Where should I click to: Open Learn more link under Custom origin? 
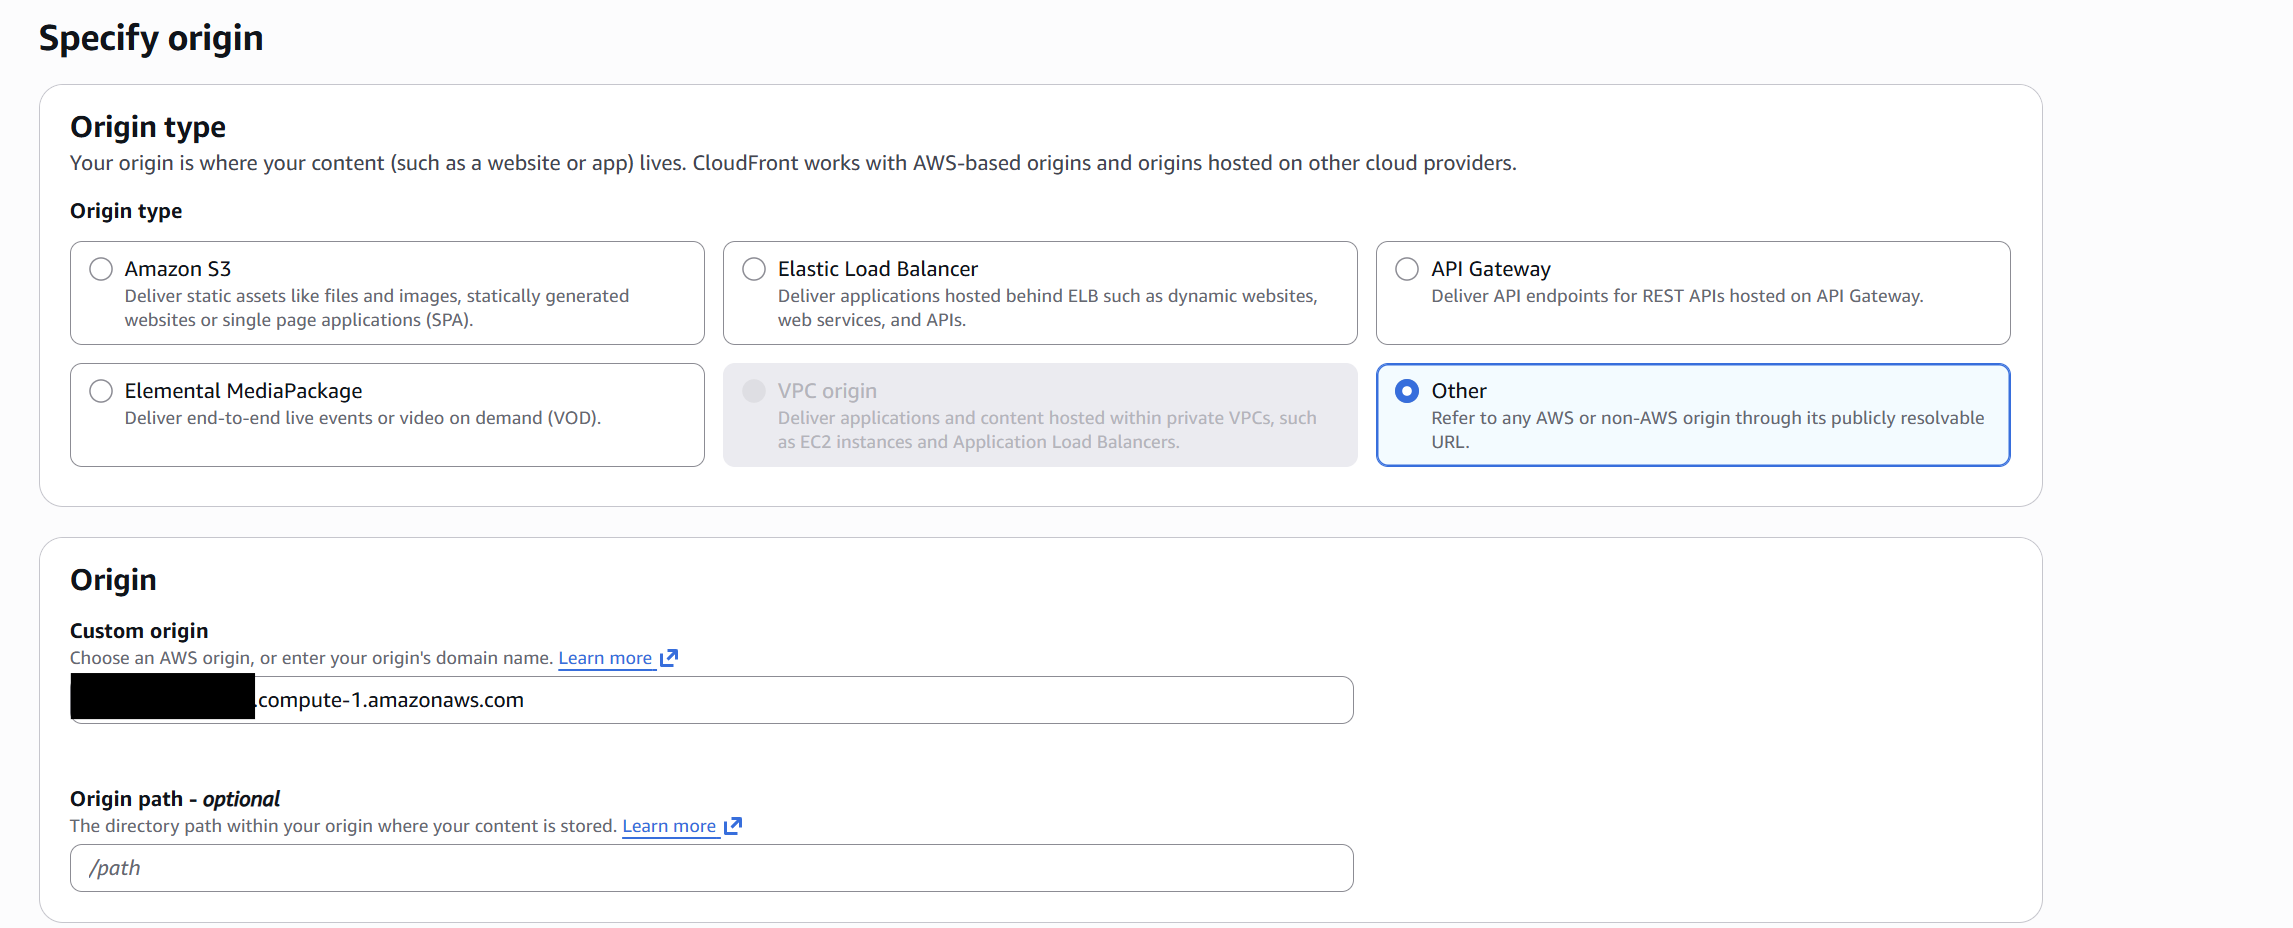pyautogui.click(x=605, y=658)
